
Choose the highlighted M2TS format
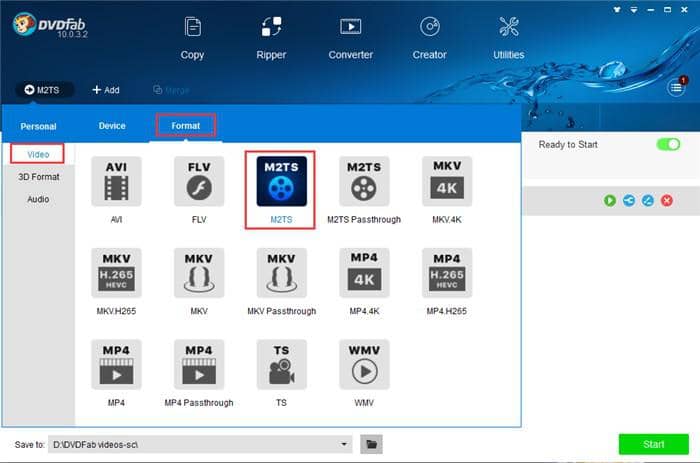tap(281, 181)
